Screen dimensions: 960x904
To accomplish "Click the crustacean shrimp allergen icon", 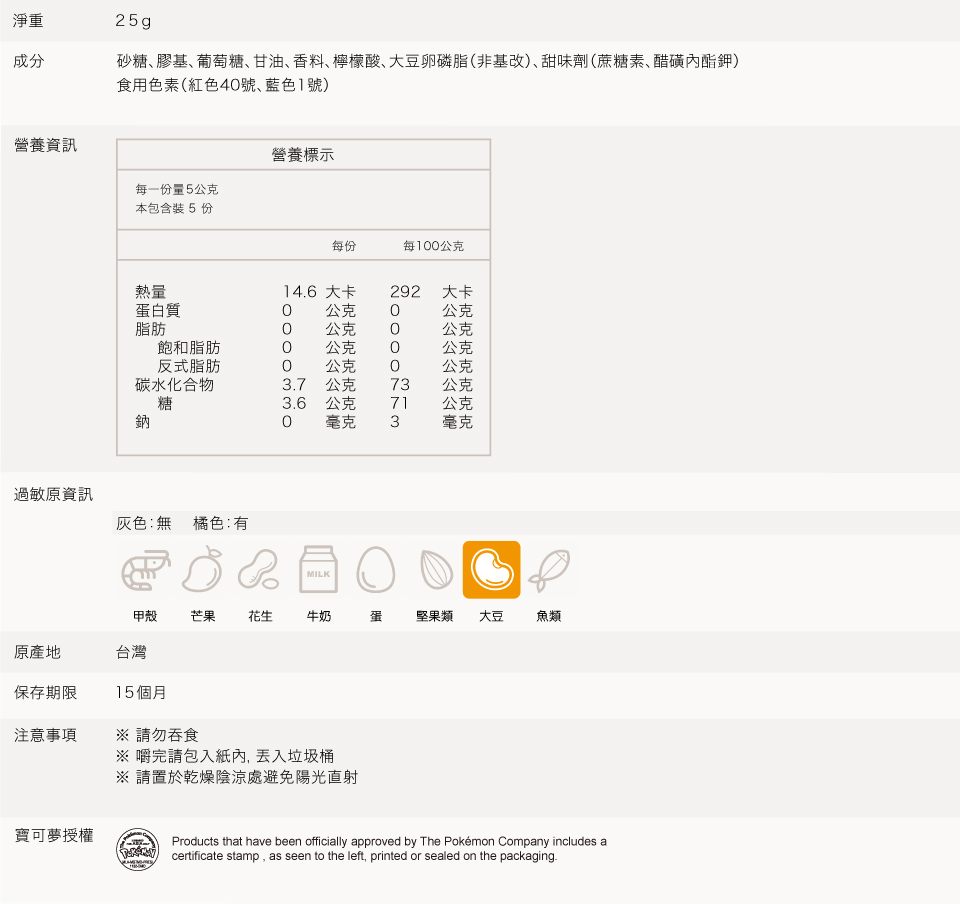I will (146, 570).
